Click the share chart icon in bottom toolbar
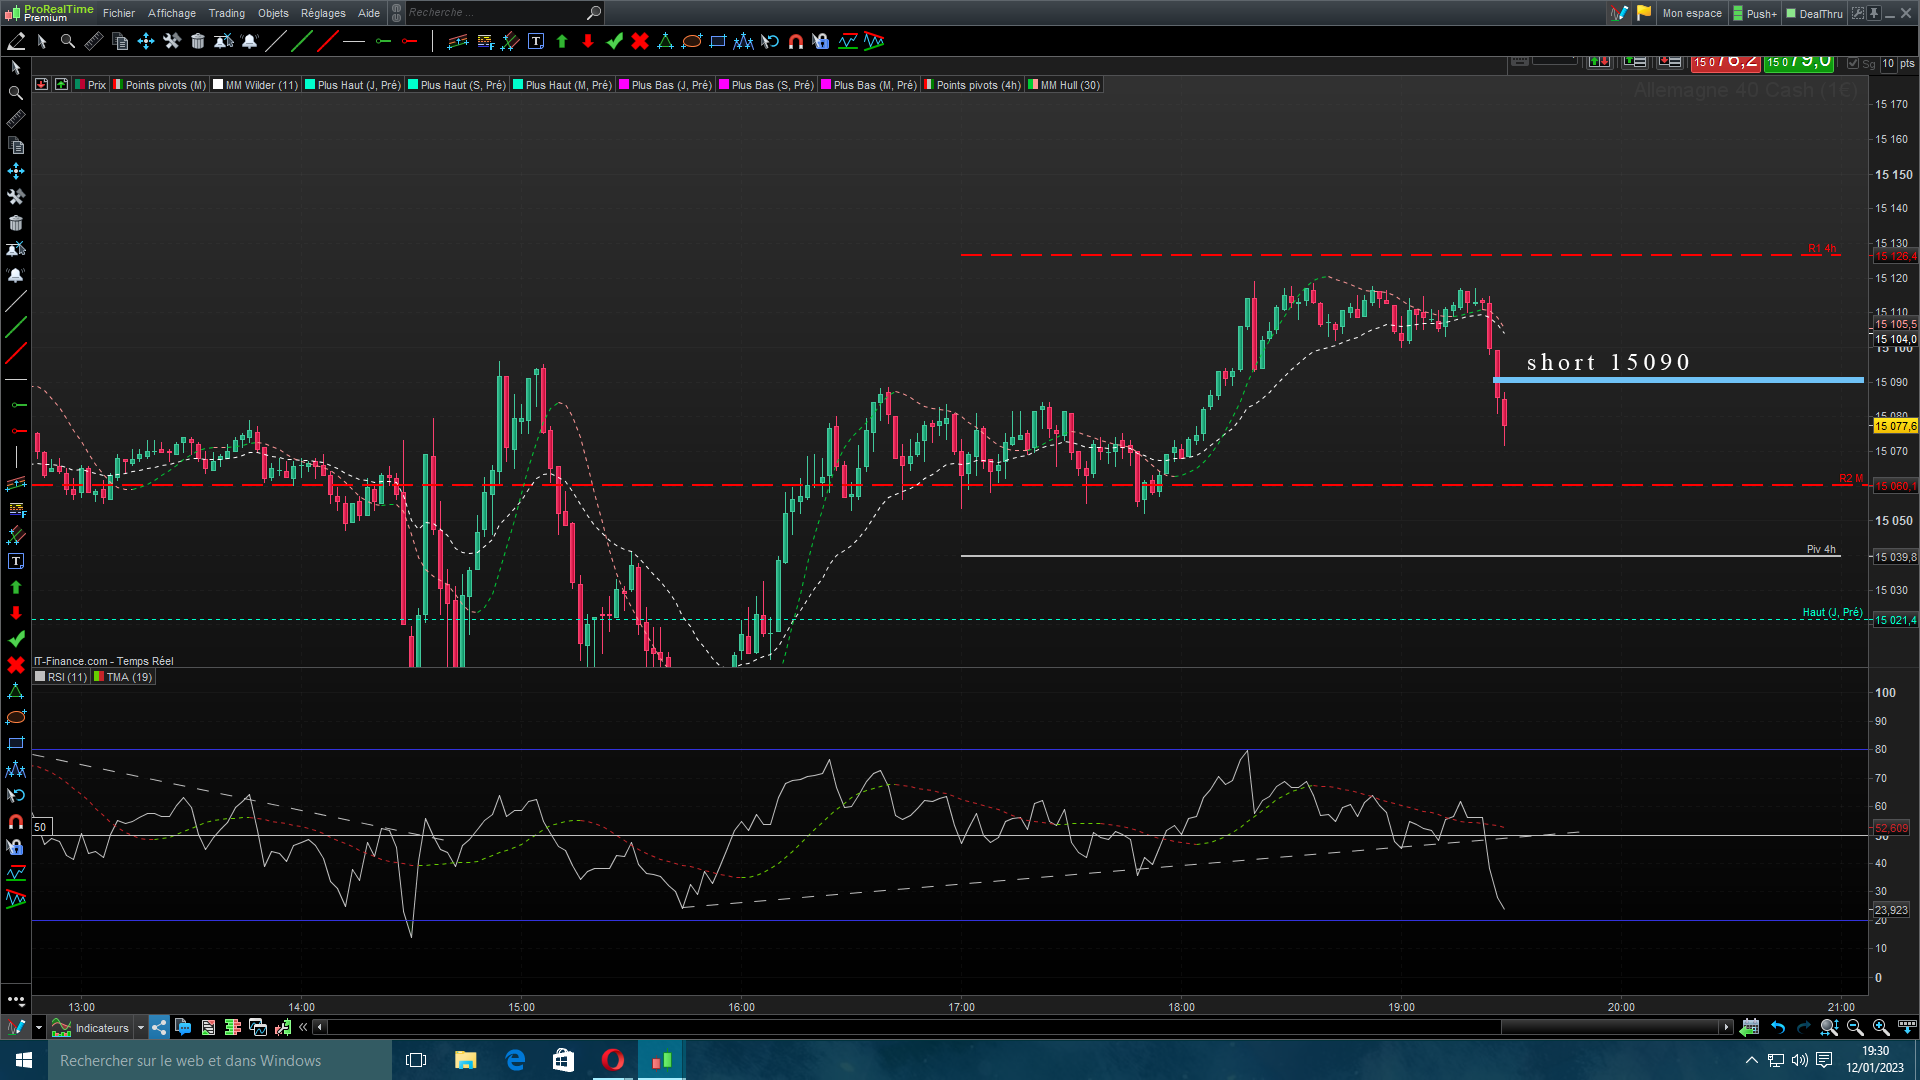Image resolution: width=1920 pixels, height=1080 pixels. click(159, 1027)
